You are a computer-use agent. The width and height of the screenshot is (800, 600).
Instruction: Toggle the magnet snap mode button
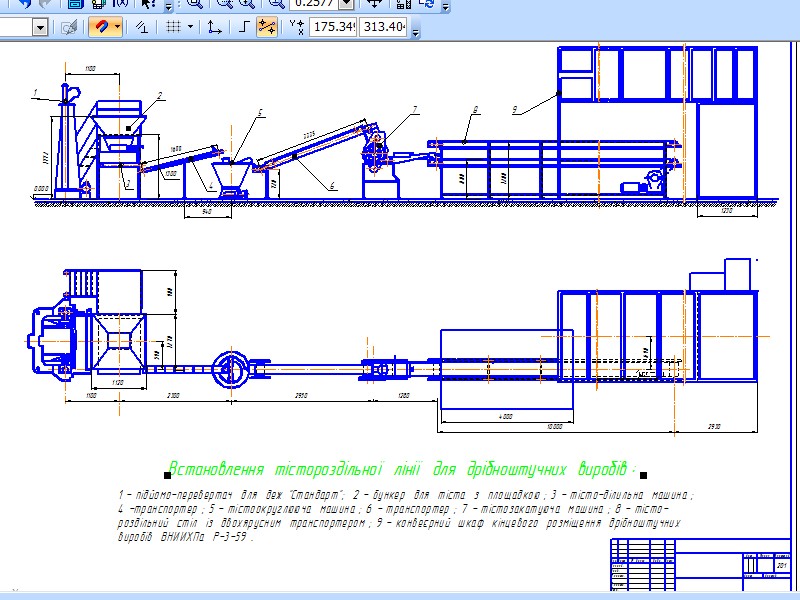[x=102, y=27]
